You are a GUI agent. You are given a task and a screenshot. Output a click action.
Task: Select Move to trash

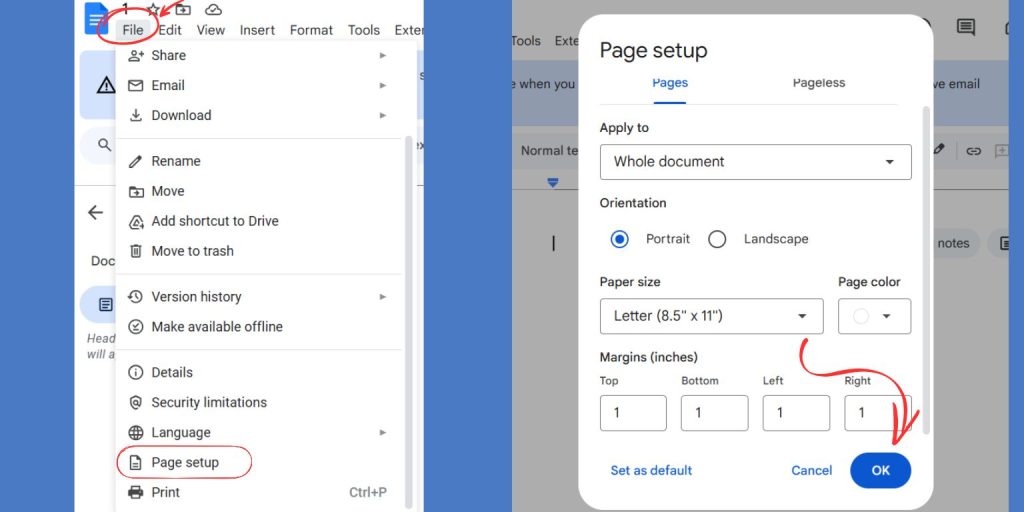pos(260,251)
